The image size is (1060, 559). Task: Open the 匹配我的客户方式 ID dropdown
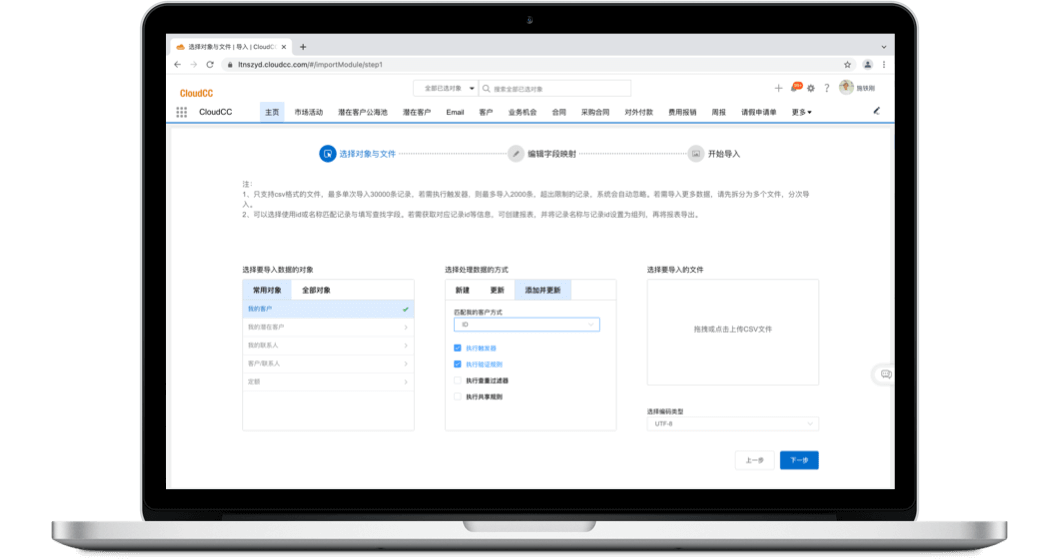(x=527, y=325)
